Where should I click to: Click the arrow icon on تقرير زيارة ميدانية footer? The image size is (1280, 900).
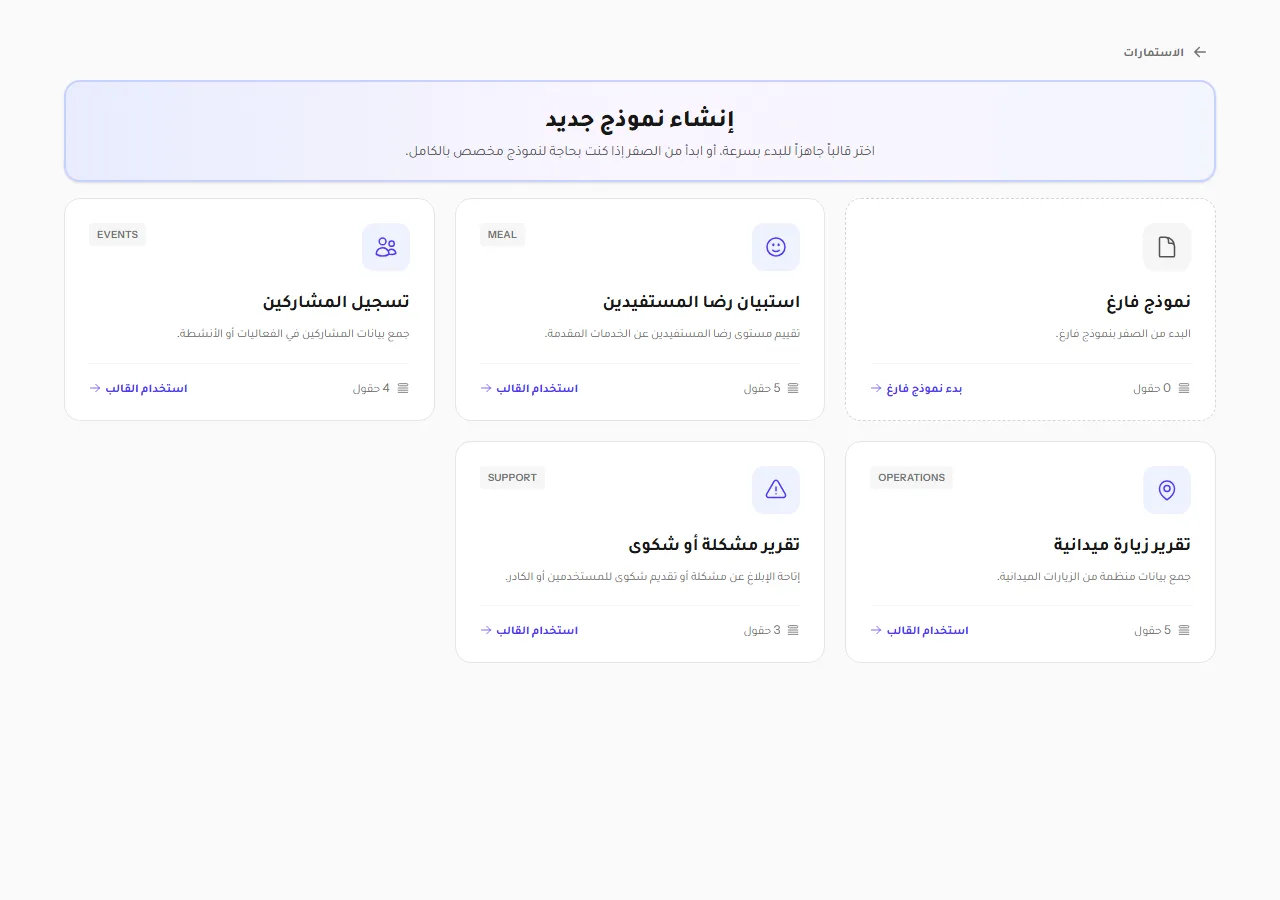coord(876,630)
